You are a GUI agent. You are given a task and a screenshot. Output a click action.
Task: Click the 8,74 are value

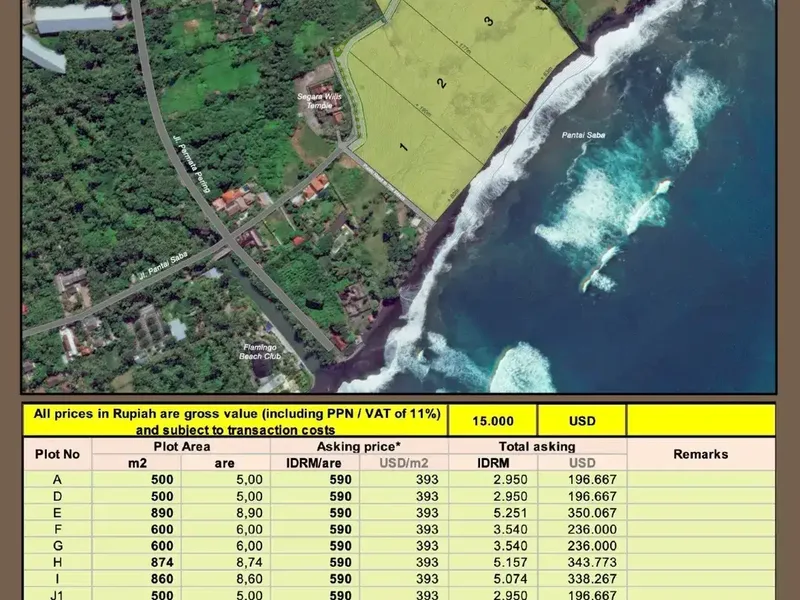249,562
